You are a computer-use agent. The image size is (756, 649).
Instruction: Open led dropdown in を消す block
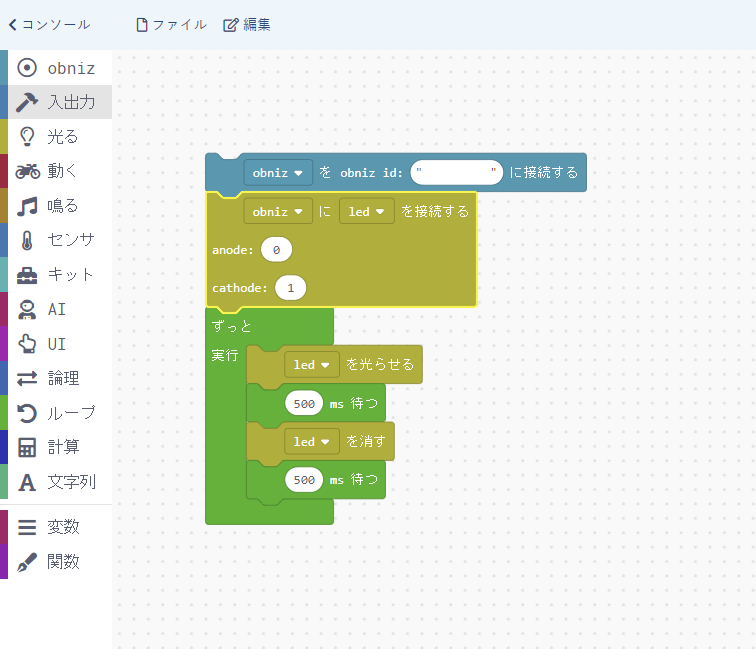click(x=311, y=441)
